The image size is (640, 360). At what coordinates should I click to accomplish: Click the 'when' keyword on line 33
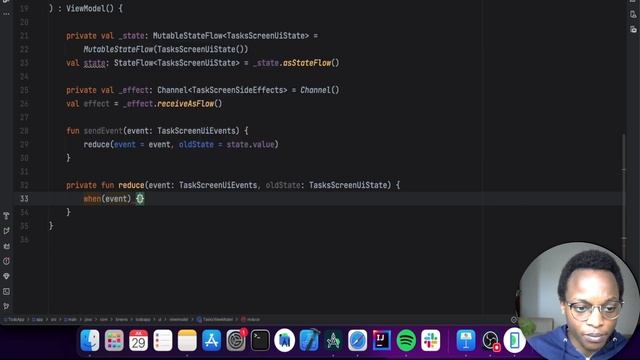tap(92, 199)
